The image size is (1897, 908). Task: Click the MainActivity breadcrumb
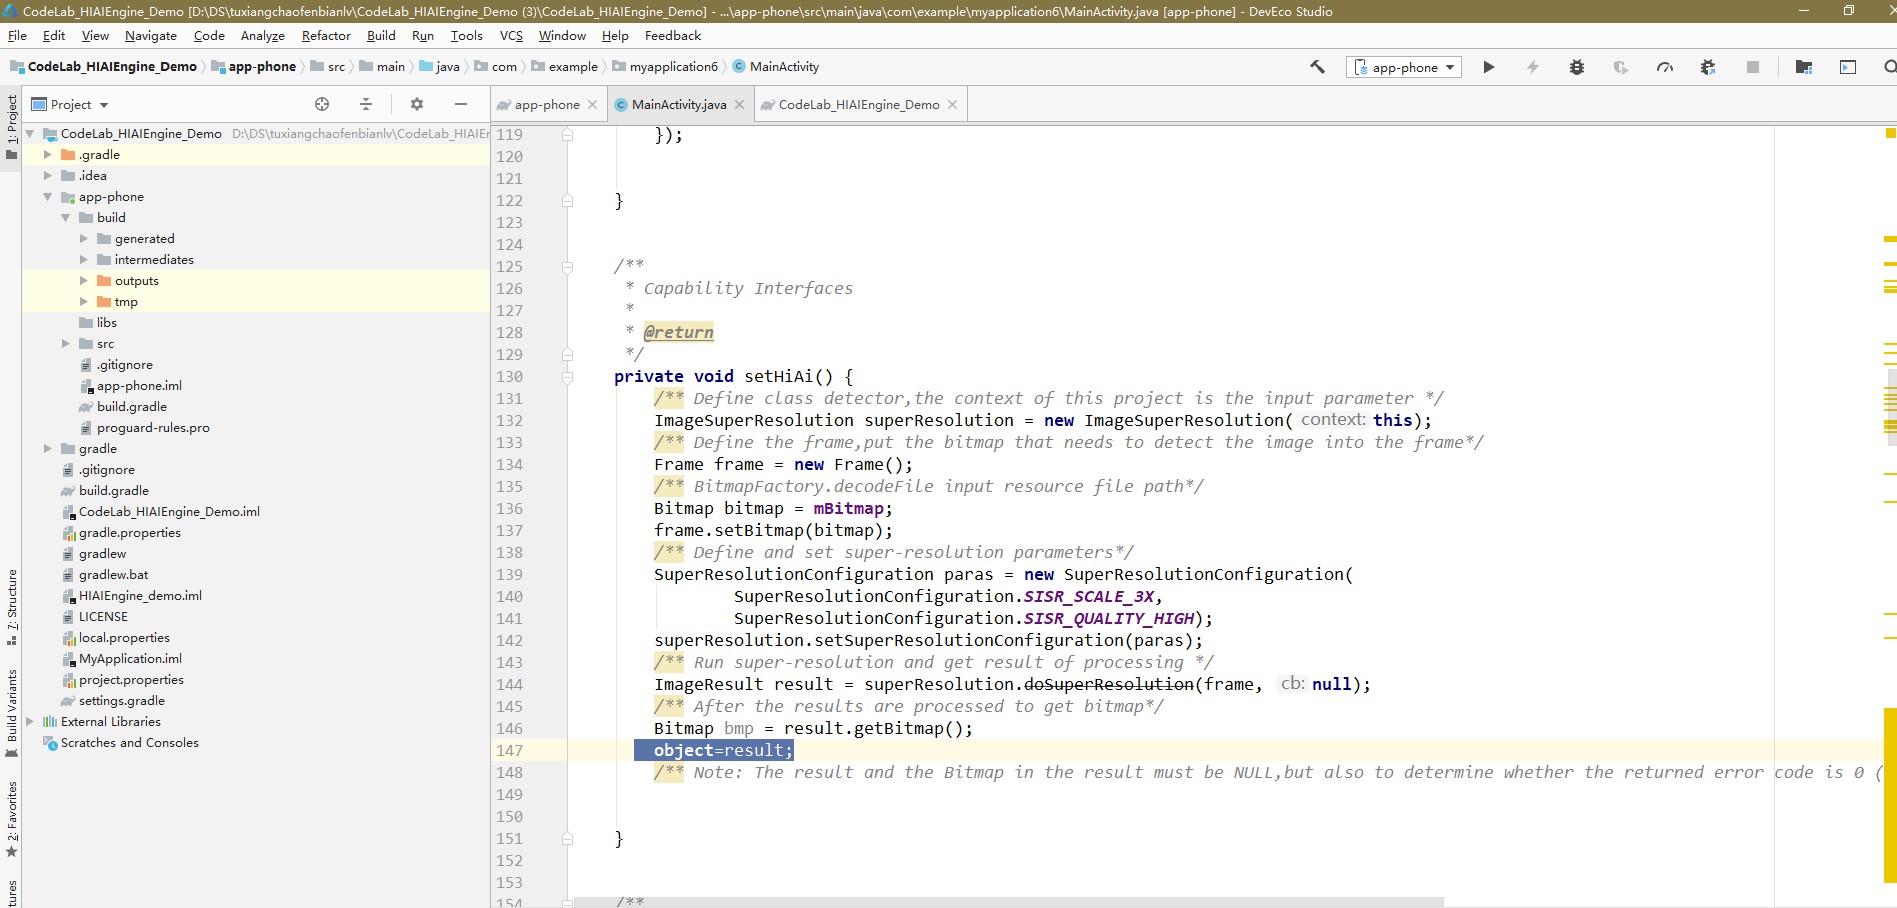click(776, 67)
